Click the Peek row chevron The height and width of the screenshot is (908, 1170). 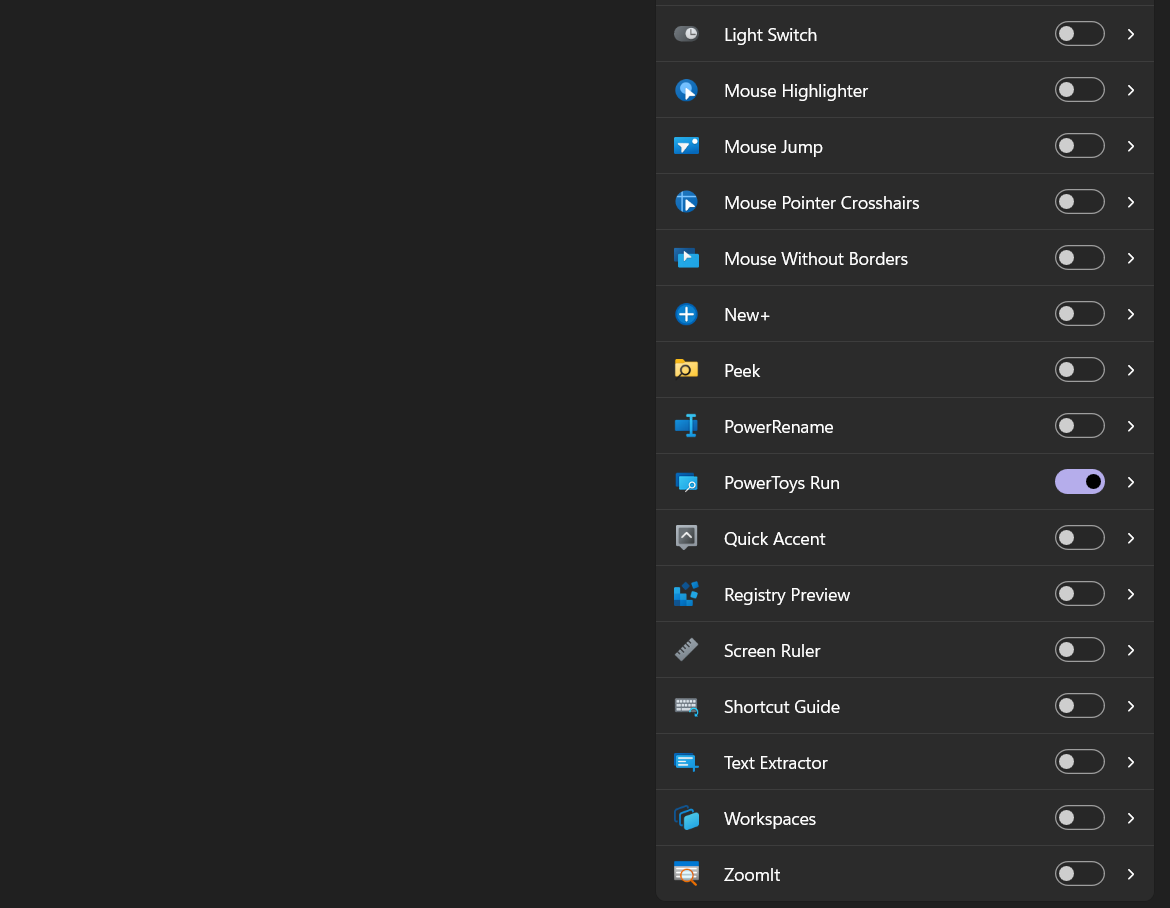(x=1130, y=370)
